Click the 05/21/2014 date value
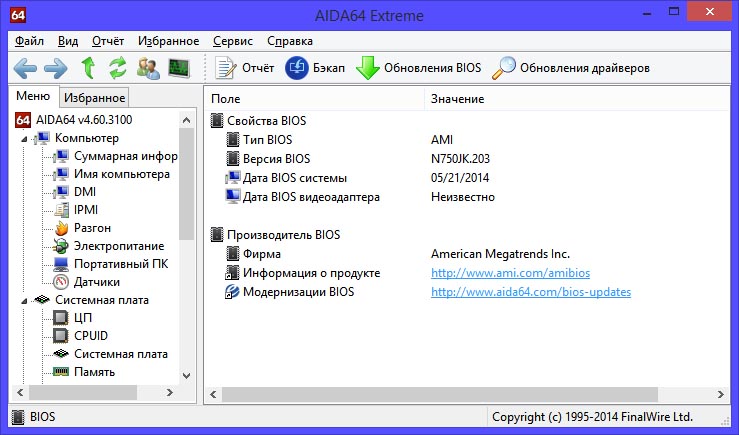This screenshot has height=435, width=739. [460, 178]
